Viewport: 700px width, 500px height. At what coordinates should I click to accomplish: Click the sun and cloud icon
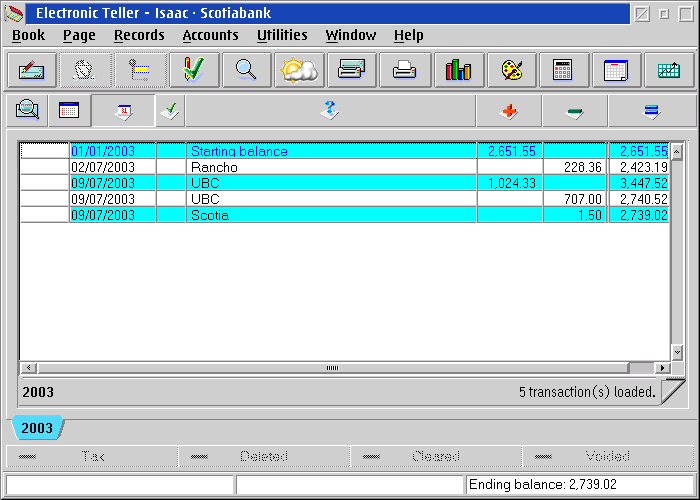tap(299, 70)
